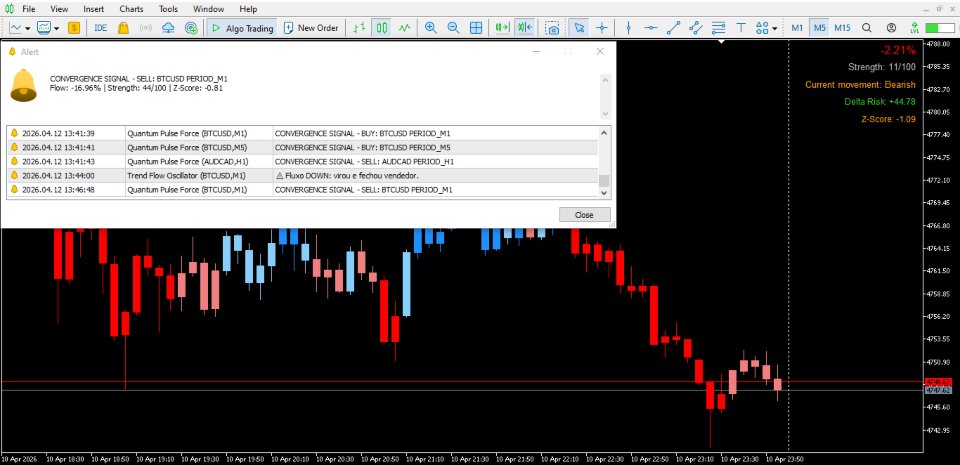Open the Charts menu

tap(132, 9)
